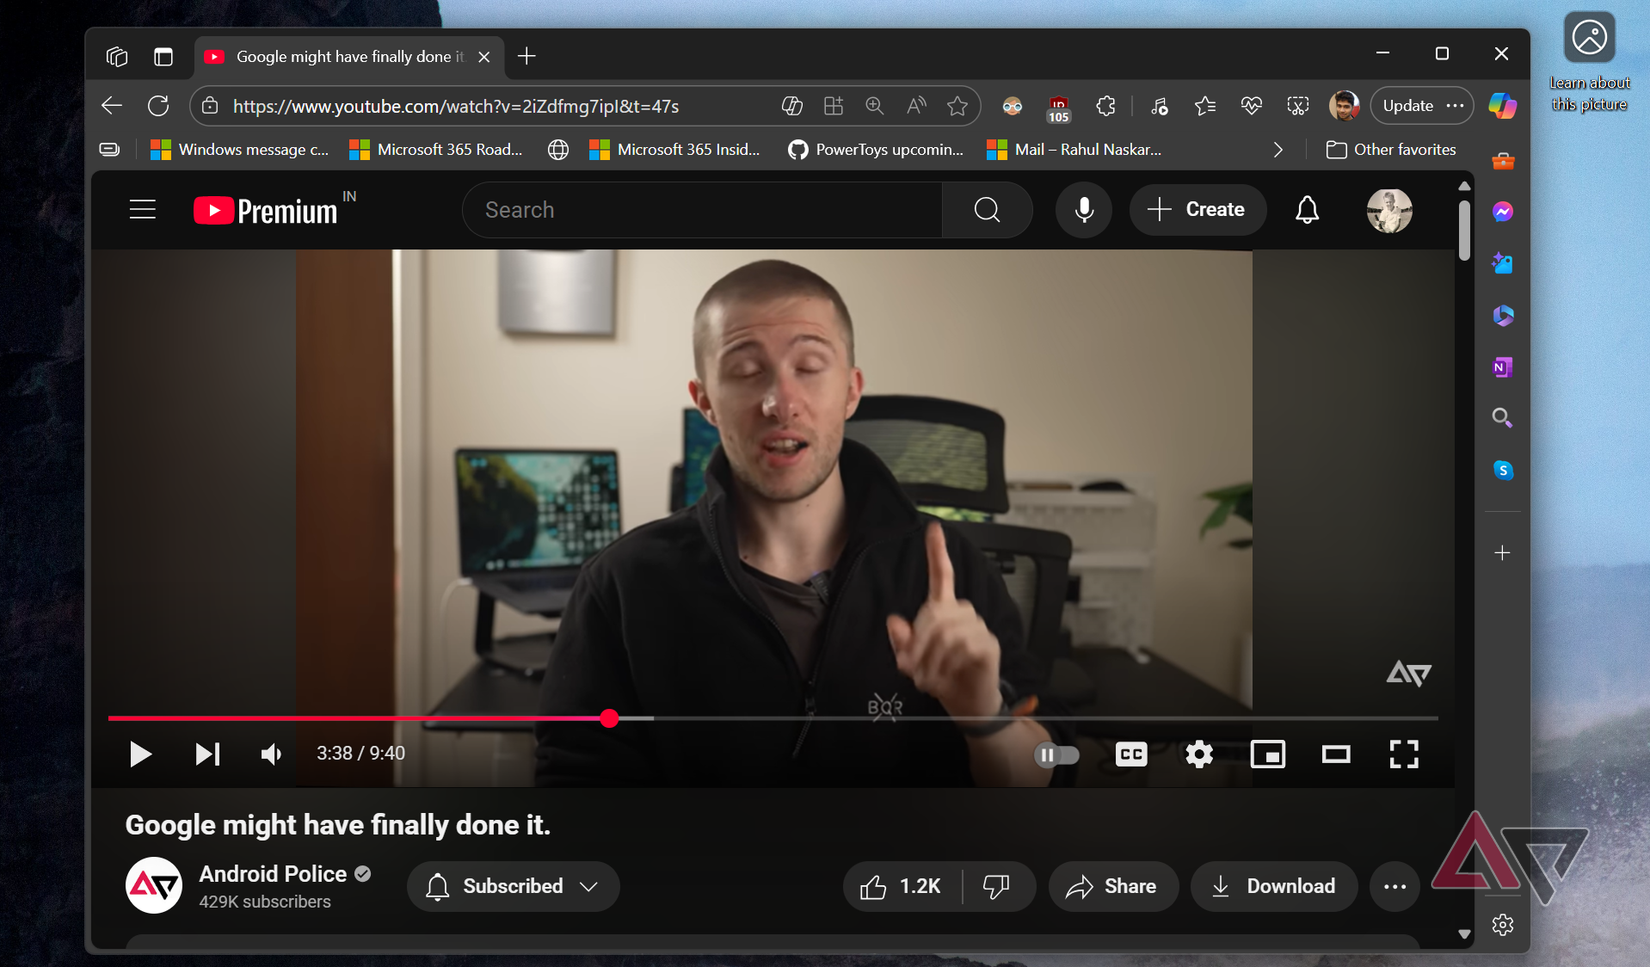Click a new position on the video progress bar

point(900,718)
